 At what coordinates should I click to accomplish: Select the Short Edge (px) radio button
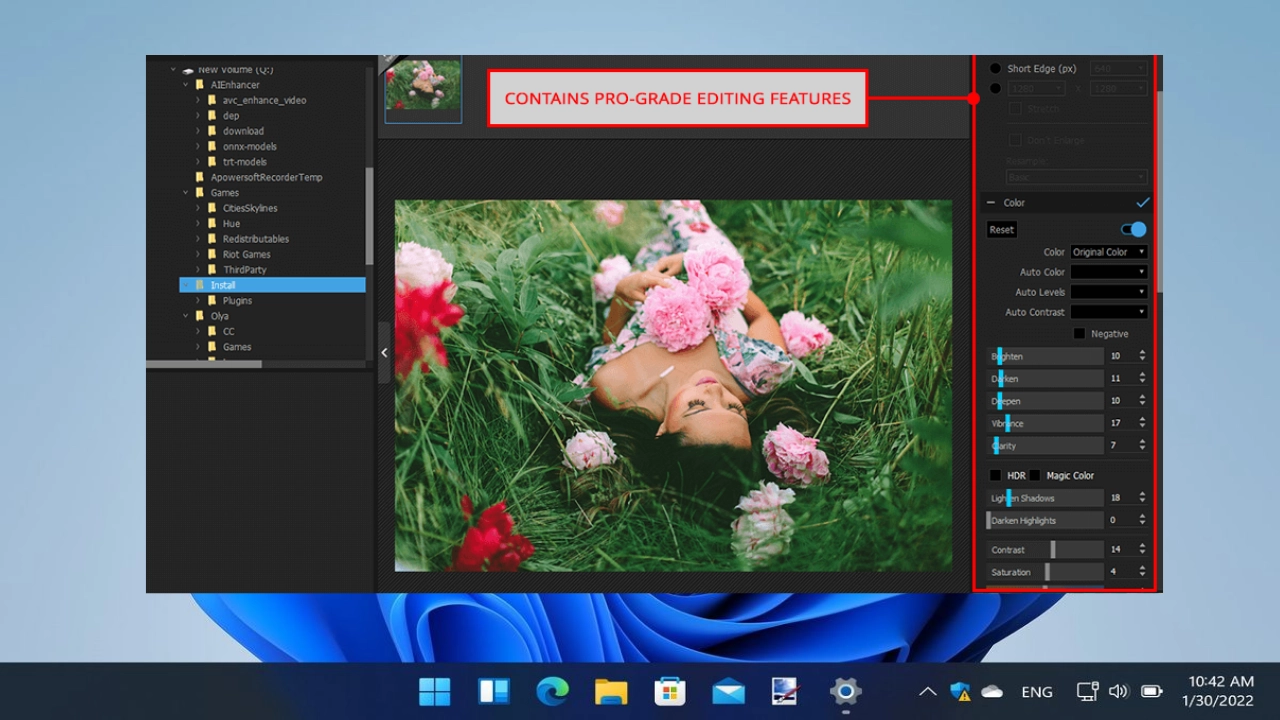click(995, 69)
